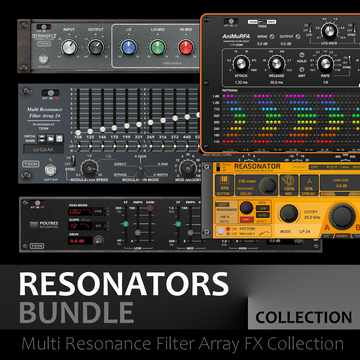Click Polyres LOW band GAIN slider
This screenshot has width=360, height=360.
click(x=150, y=208)
